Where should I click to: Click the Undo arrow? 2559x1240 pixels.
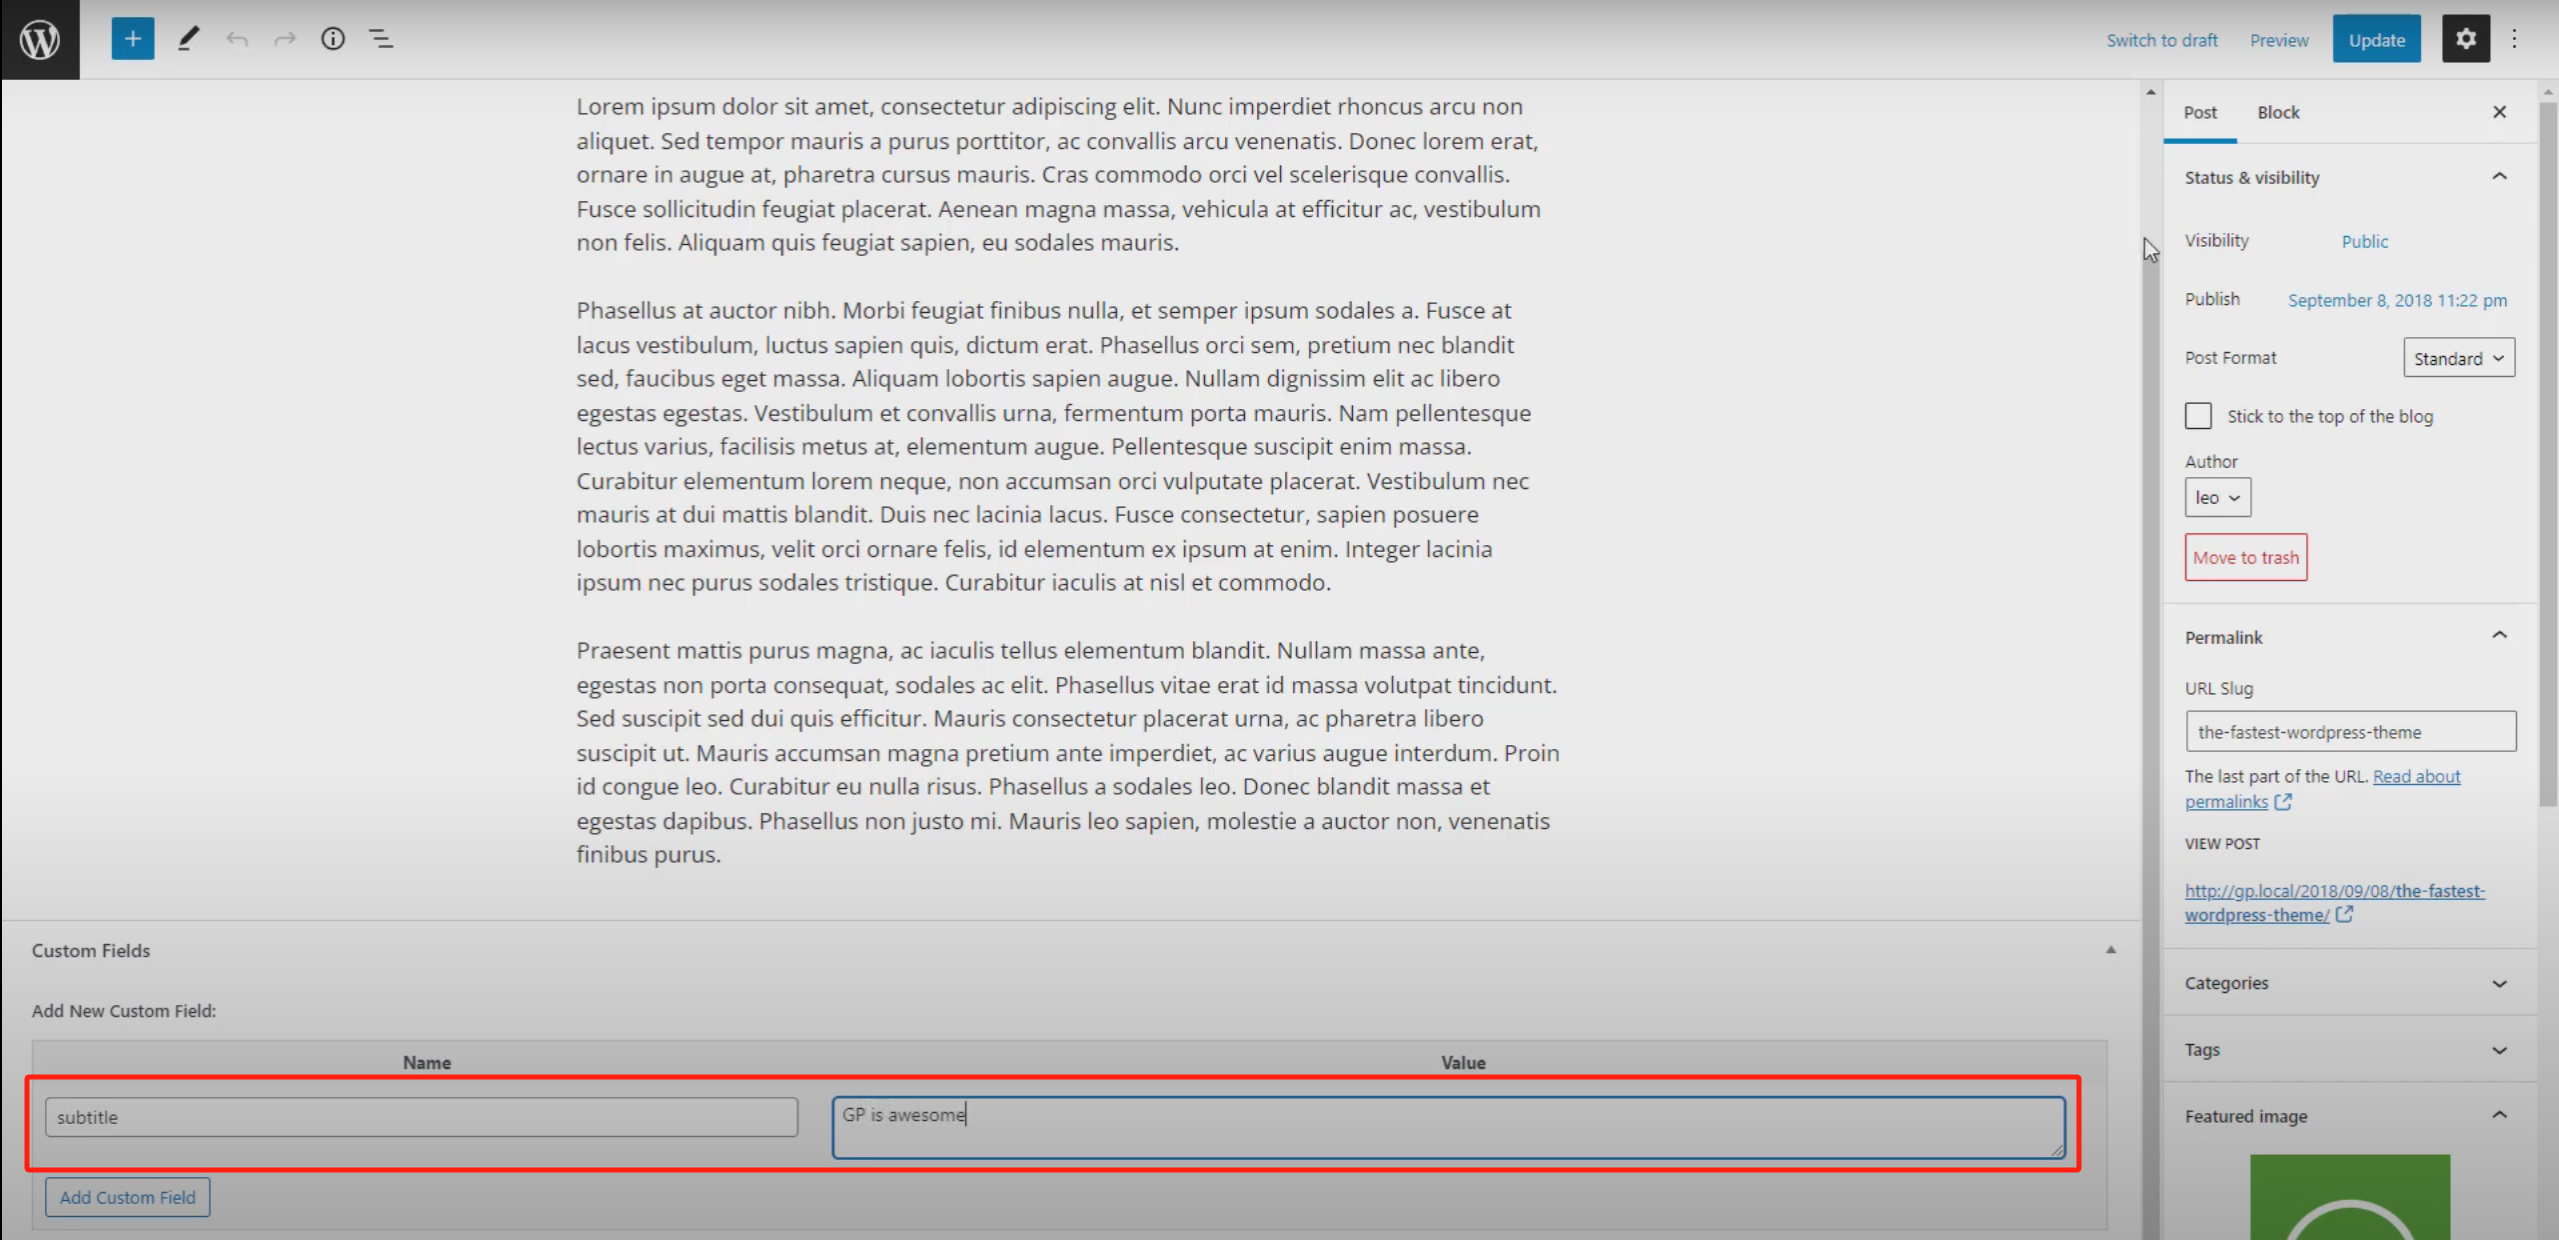click(237, 38)
